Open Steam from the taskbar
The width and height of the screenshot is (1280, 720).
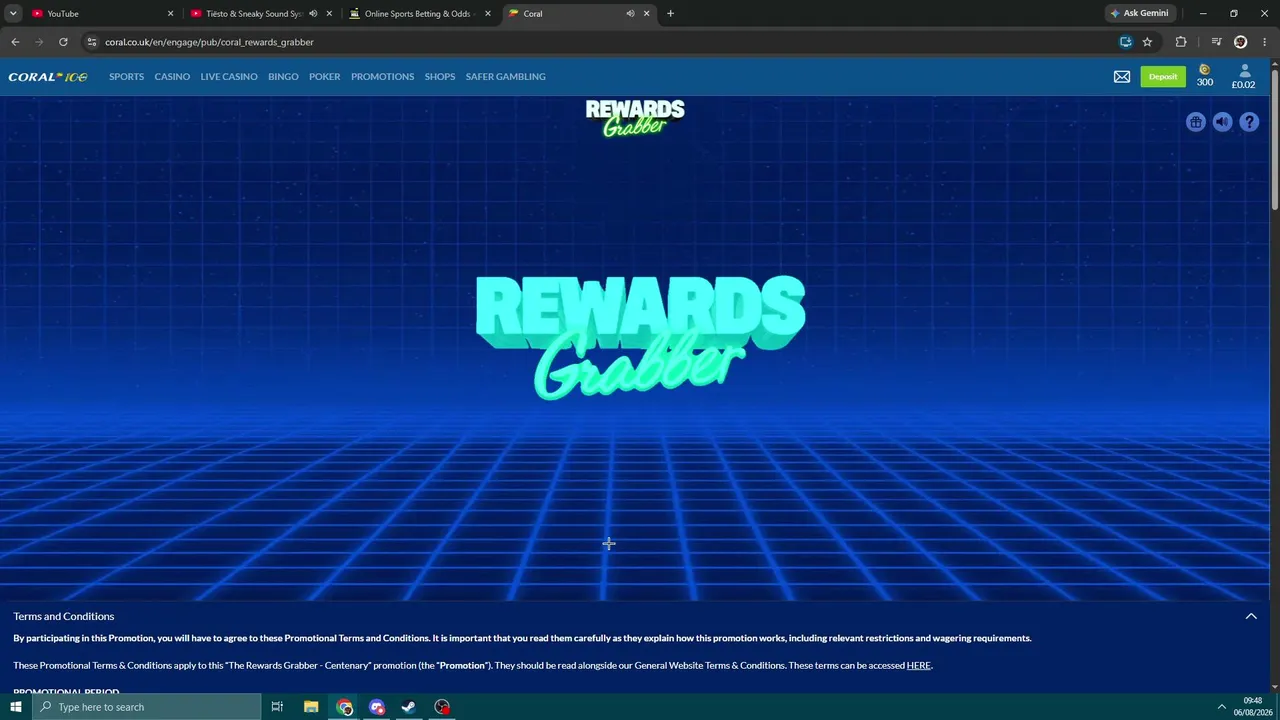coord(409,707)
